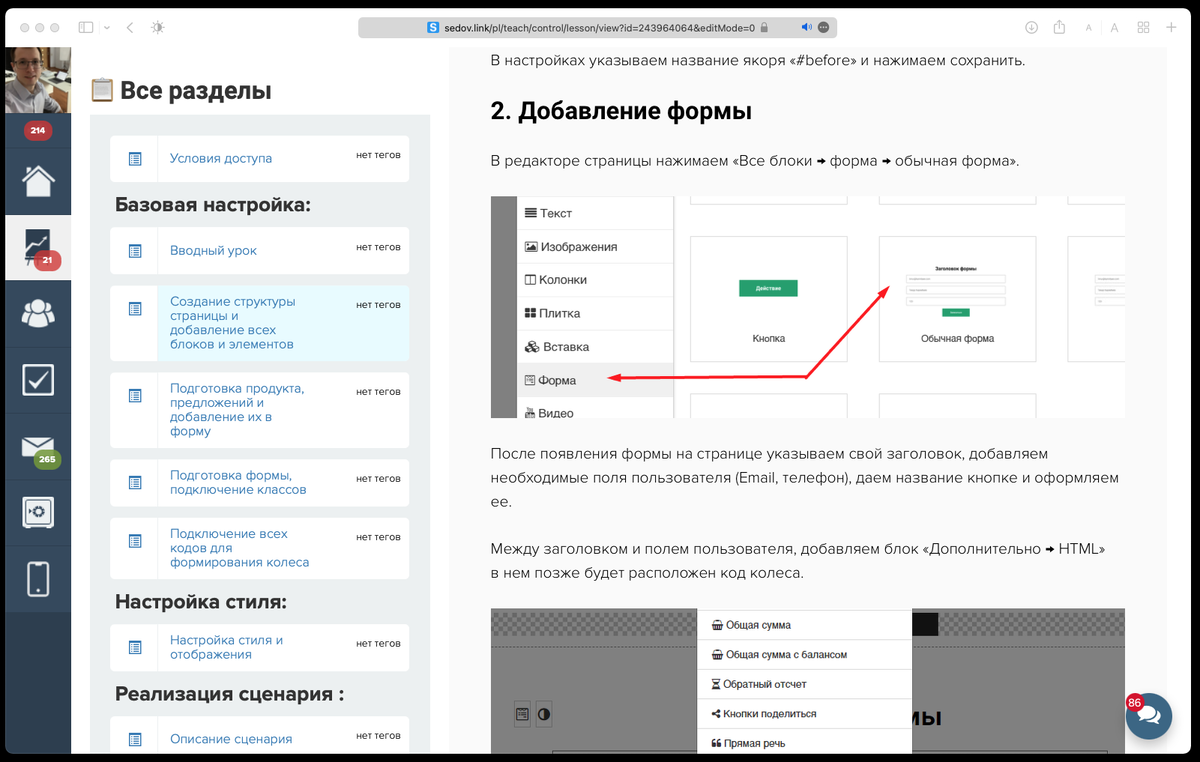The height and width of the screenshot is (762, 1200).
Task: Open the "Условия доступа" lesson link
Action: point(220,158)
